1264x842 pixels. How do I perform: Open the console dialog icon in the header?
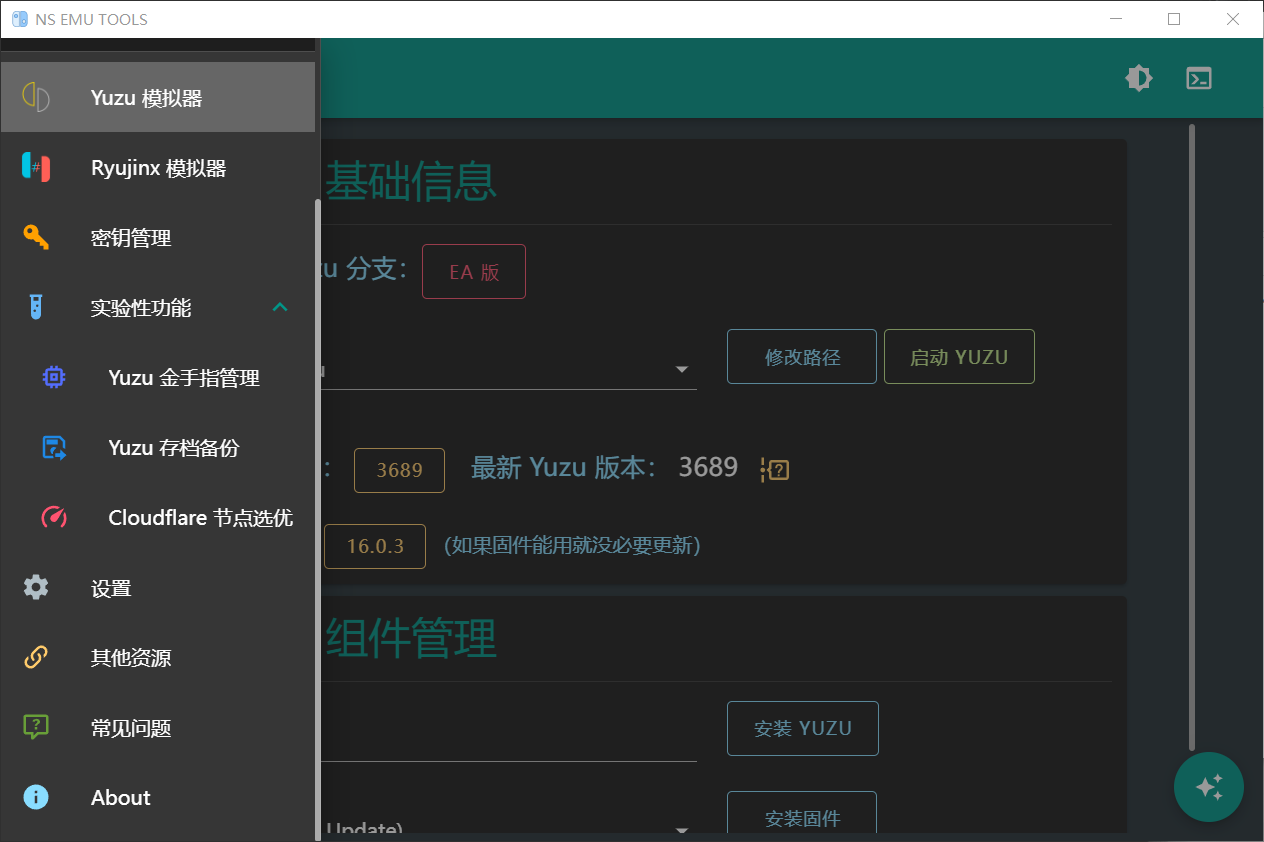[1199, 78]
